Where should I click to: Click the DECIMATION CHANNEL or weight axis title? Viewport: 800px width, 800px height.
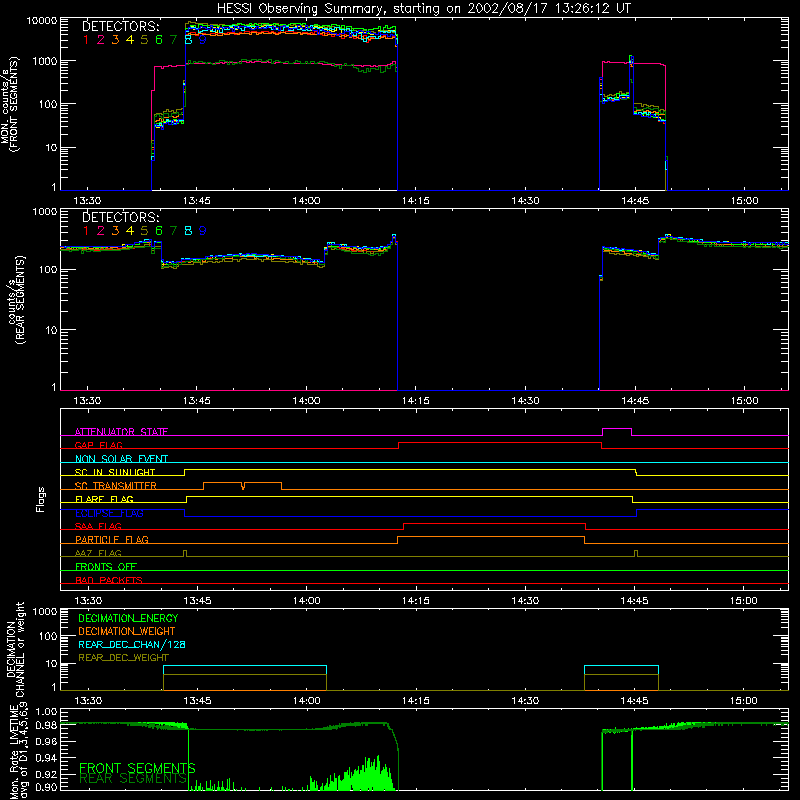point(14,650)
